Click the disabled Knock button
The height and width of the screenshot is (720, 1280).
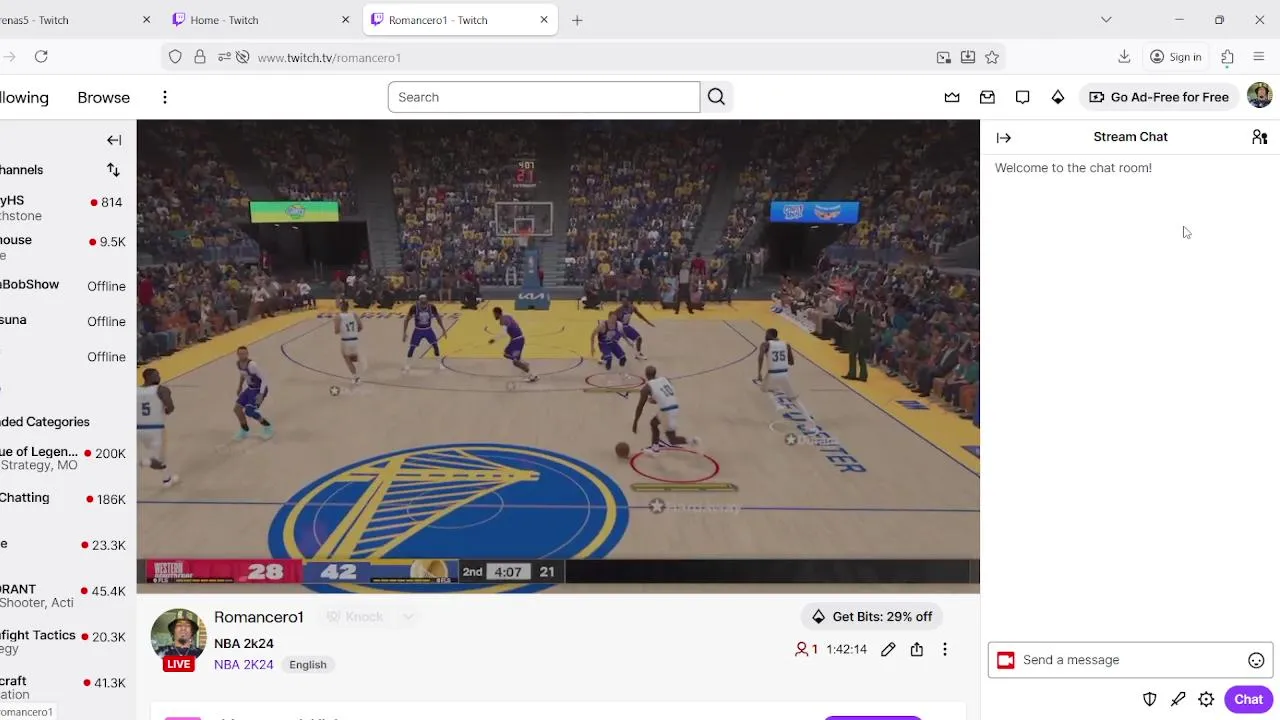click(x=355, y=617)
